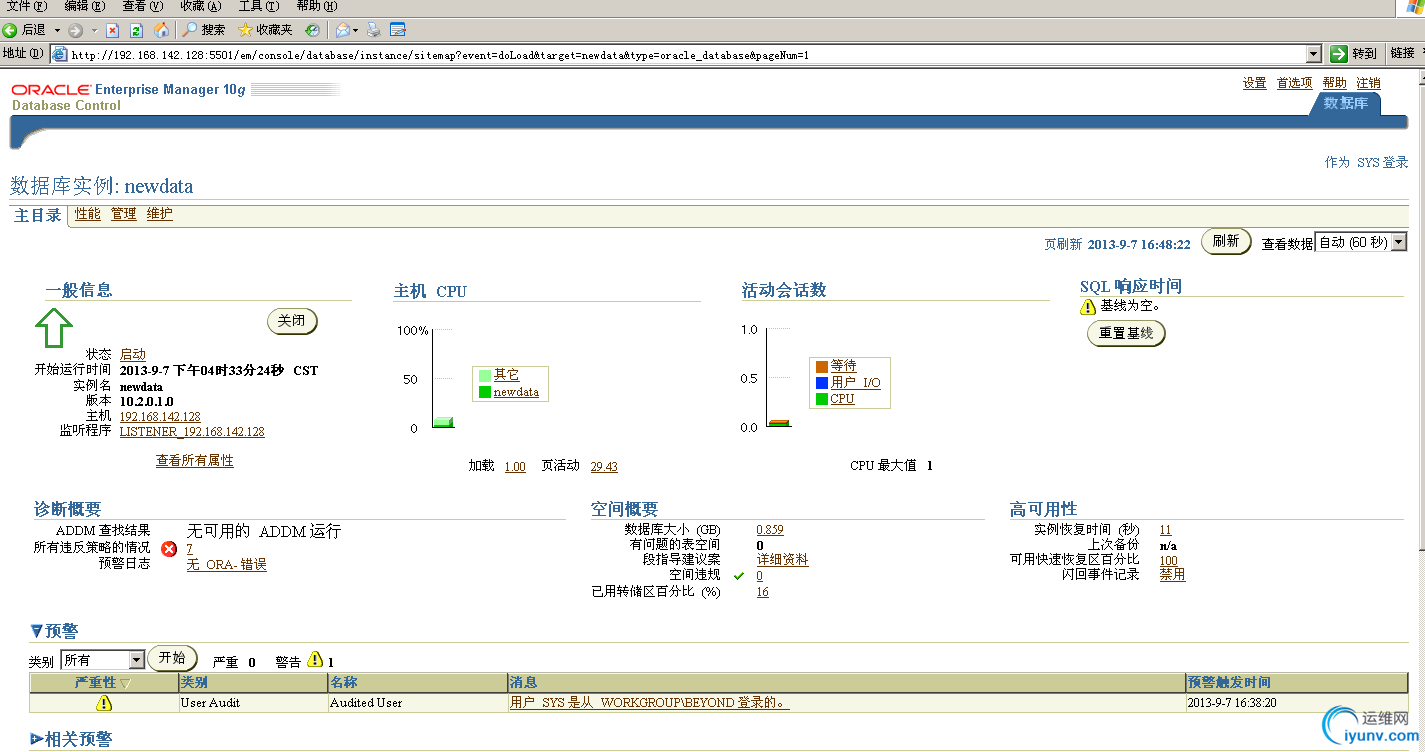
Task: Open the 帮助 (H) menu
Action: [x=316, y=6]
